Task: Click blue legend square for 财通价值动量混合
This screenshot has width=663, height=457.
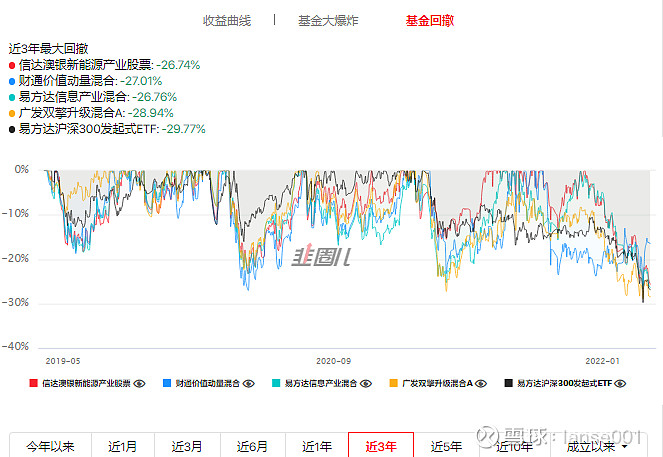Action: [x=167, y=383]
